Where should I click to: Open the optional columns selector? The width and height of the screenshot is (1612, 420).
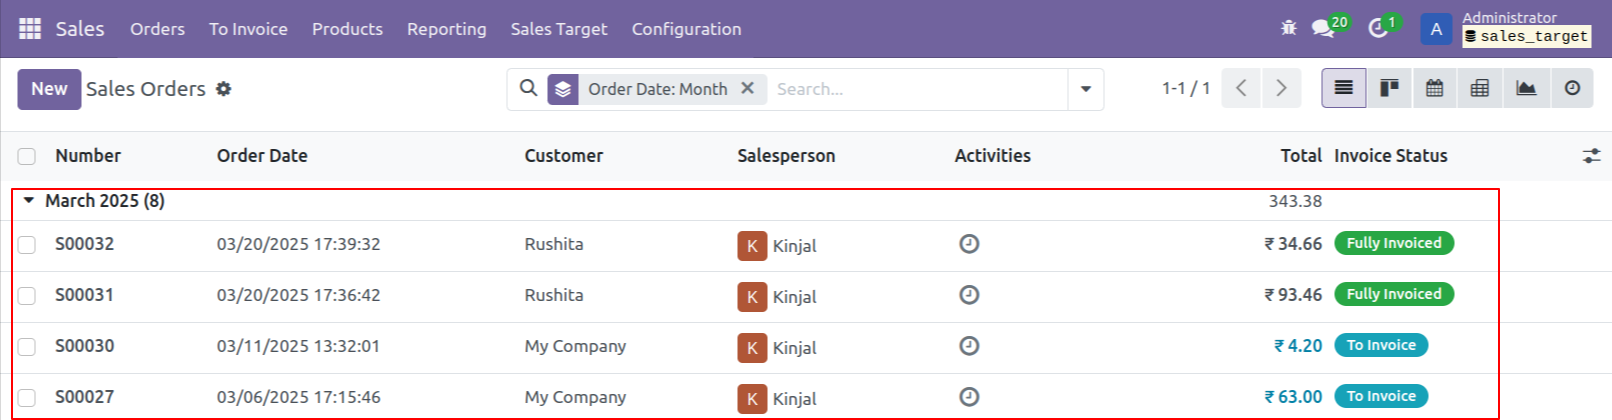[1591, 156]
